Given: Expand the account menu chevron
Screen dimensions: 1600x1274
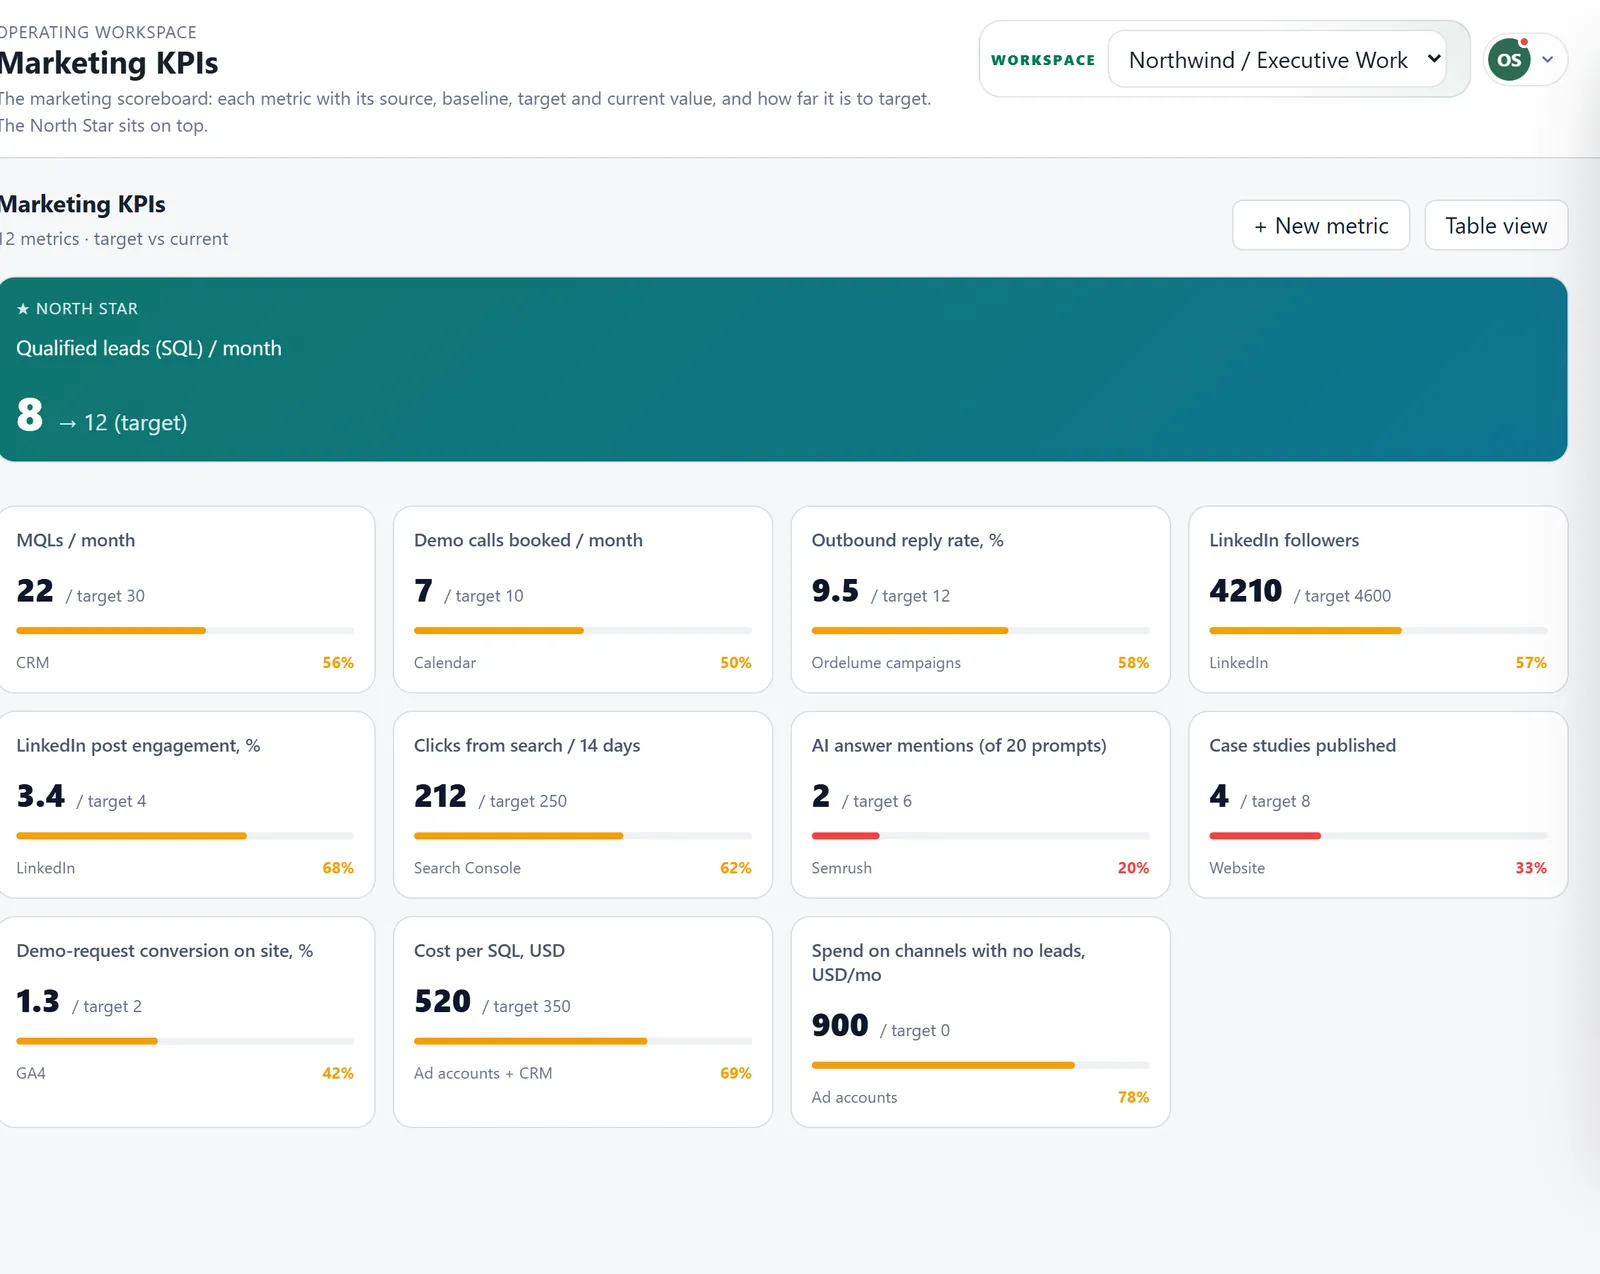Looking at the screenshot, I should click(1547, 60).
